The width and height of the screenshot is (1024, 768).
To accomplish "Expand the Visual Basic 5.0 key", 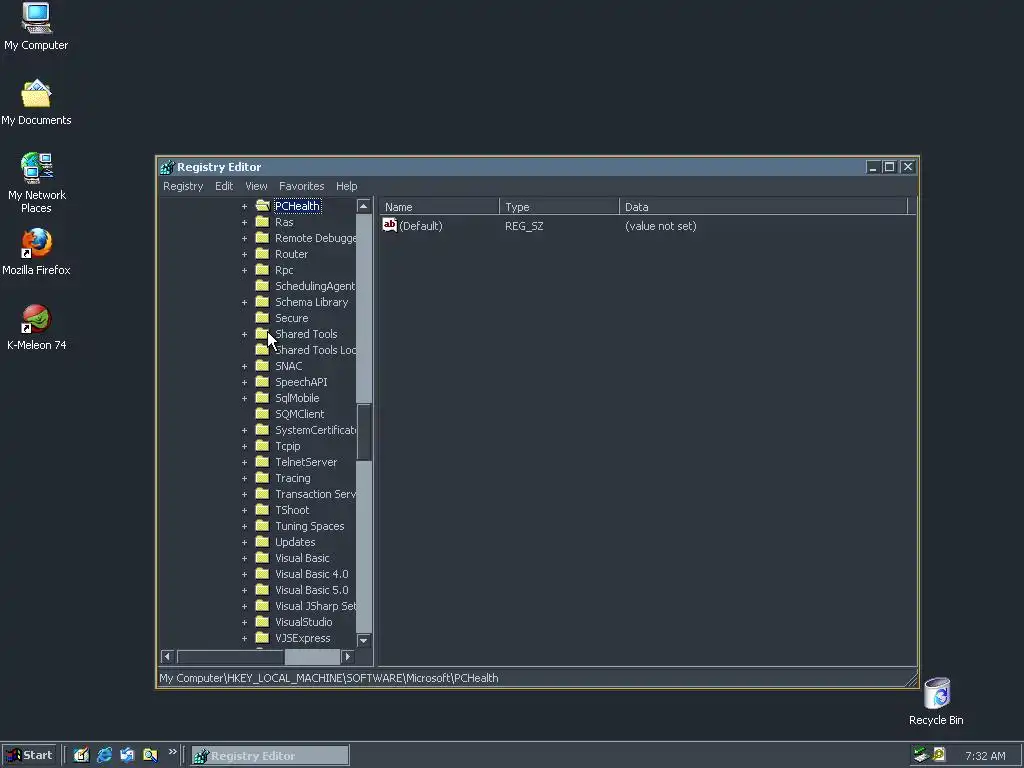I will 244,590.
